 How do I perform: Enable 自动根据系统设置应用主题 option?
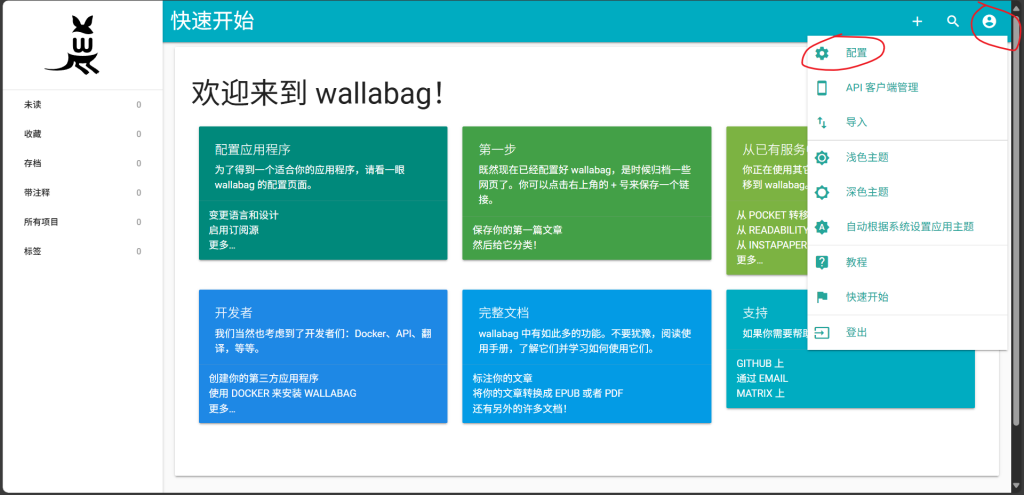909,227
